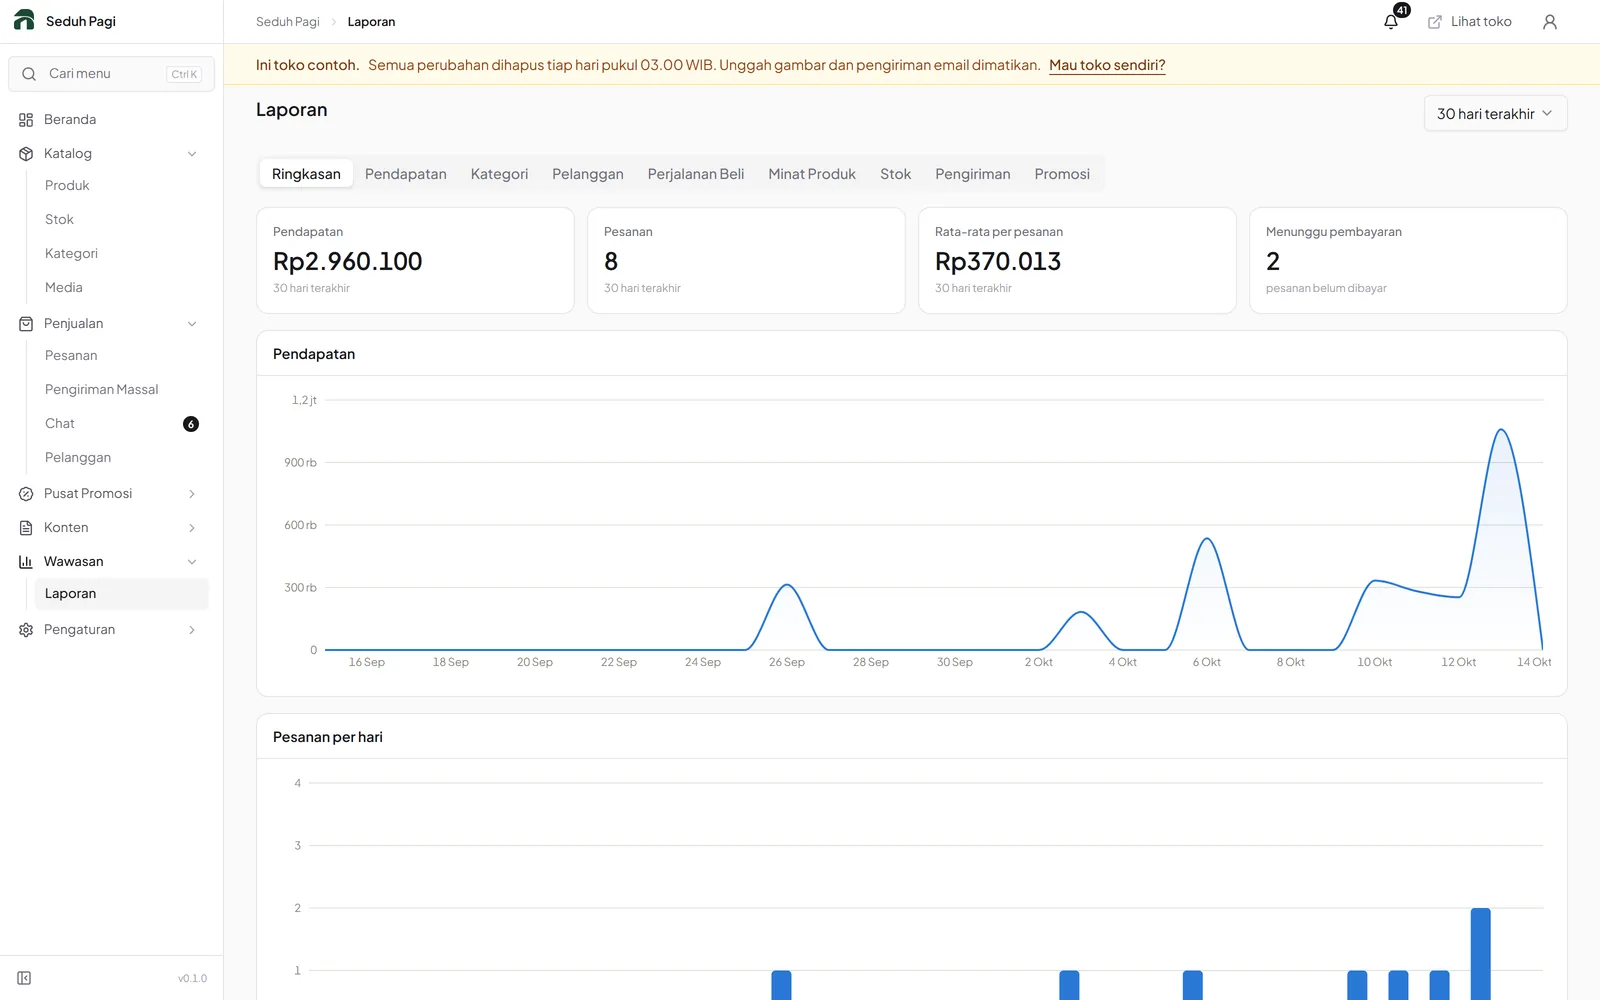Select the Minat Produk tab
The width and height of the screenshot is (1600, 1000).
[x=812, y=174]
